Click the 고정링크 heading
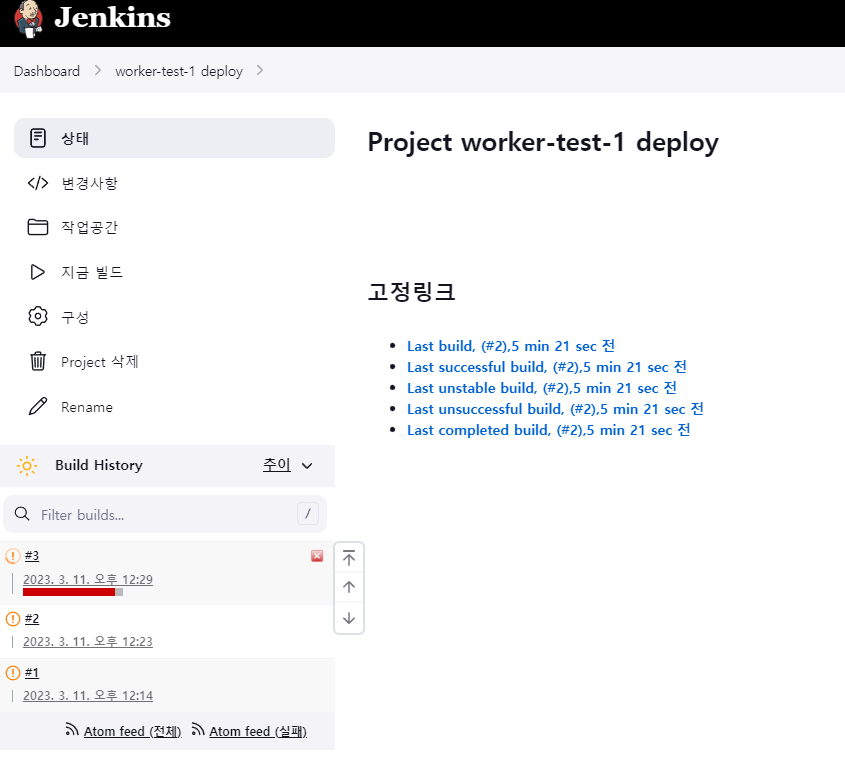Image resolution: width=845 pixels, height=775 pixels. [411, 292]
